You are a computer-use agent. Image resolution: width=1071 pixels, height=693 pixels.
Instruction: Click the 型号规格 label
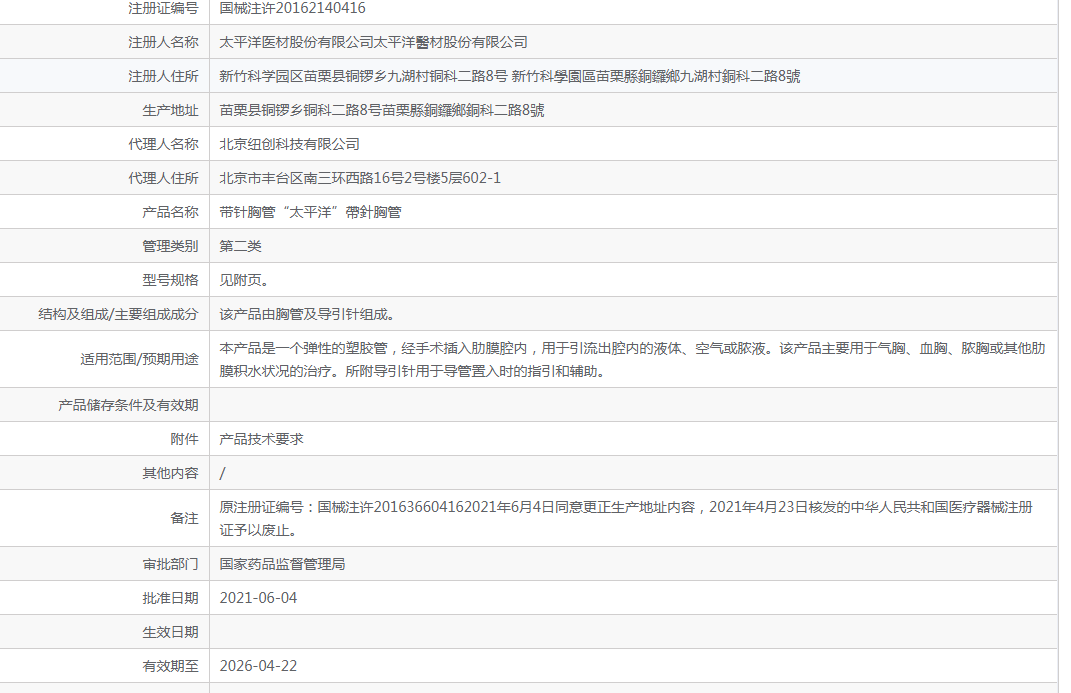pyautogui.click(x=170, y=280)
